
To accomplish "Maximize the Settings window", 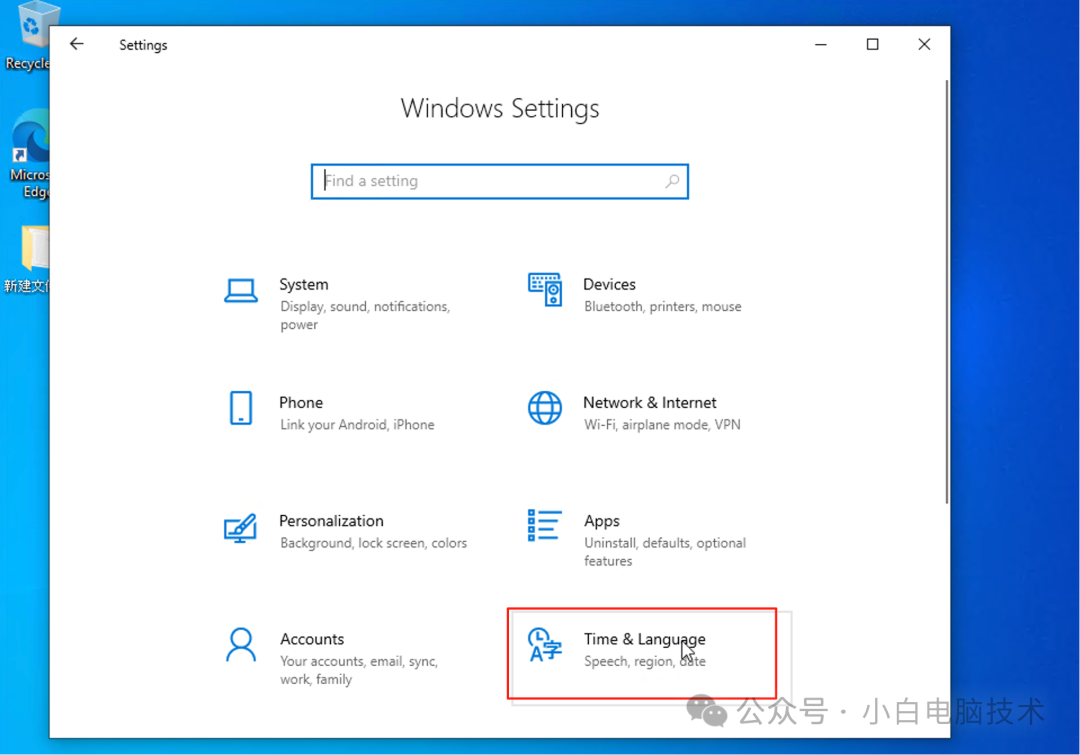I will (872, 44).
